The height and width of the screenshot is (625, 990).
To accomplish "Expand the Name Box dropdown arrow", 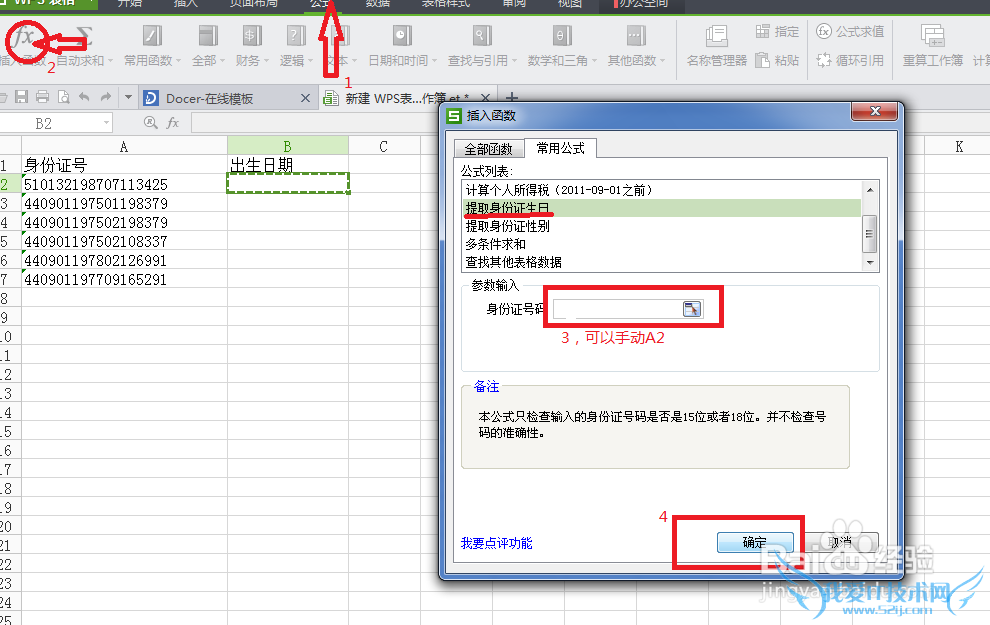I will pos(107,123).
